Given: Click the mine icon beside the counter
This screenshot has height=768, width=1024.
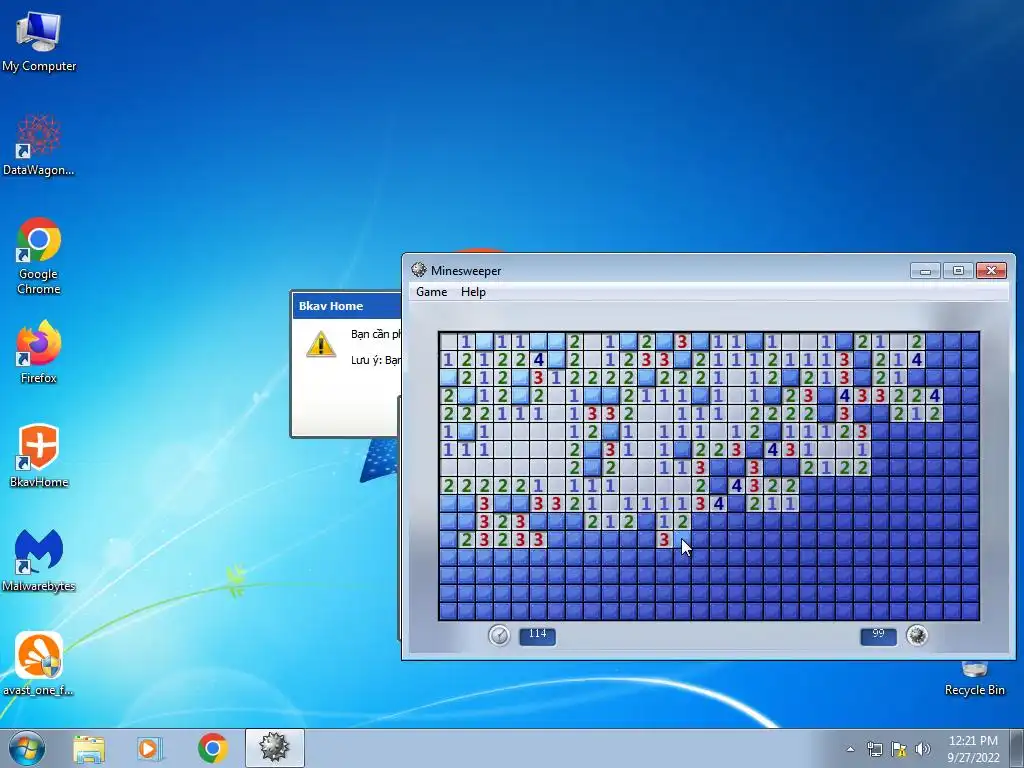Looking at the screenshot, I should point(917,635).
